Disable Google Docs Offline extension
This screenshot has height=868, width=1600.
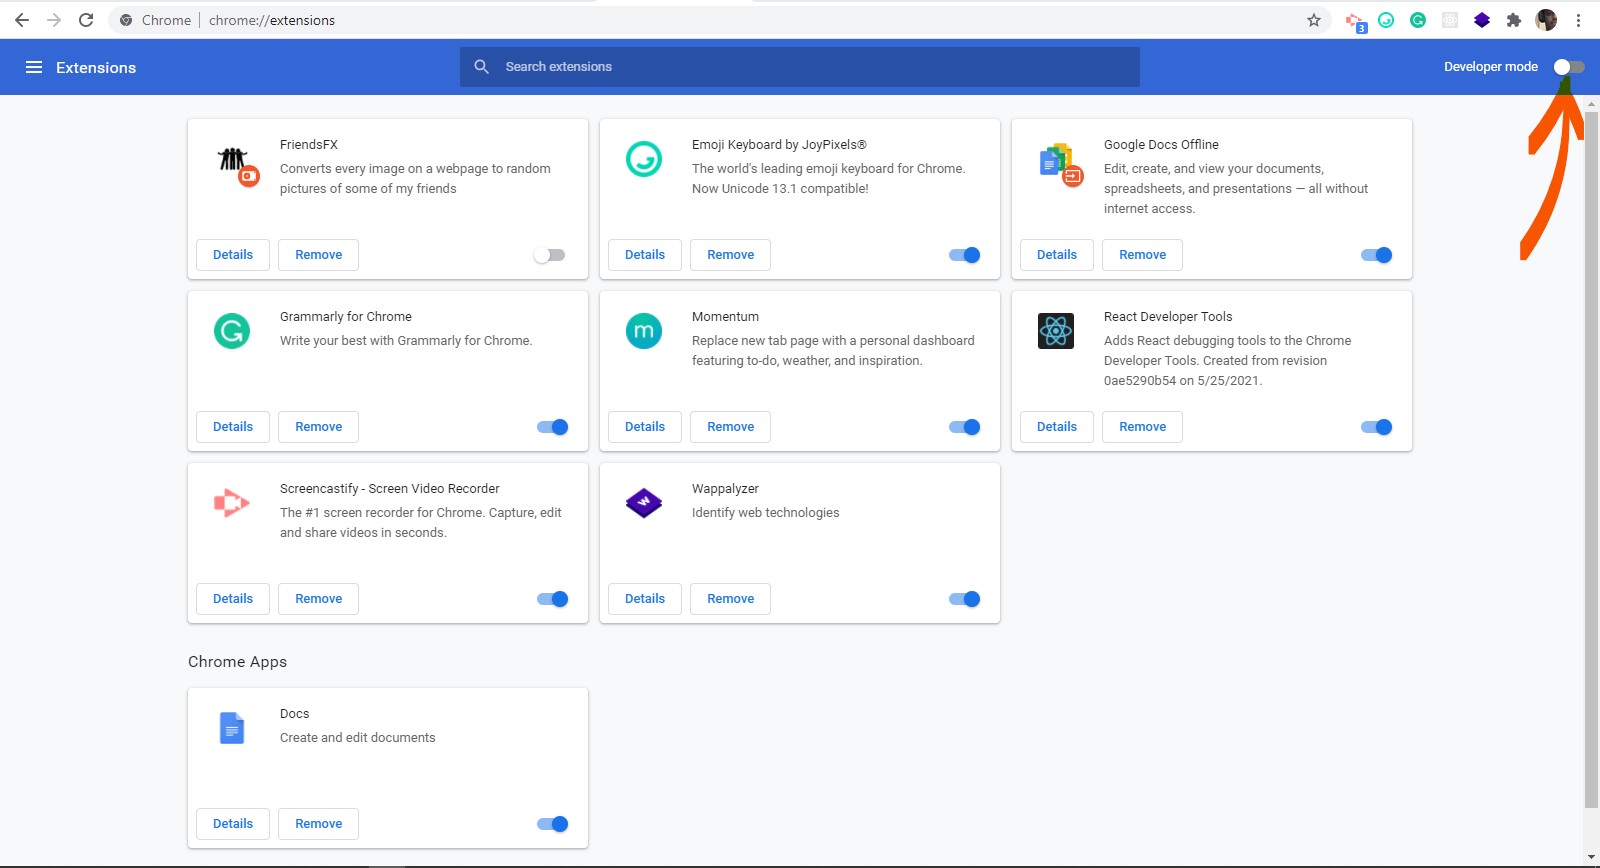1377,255
